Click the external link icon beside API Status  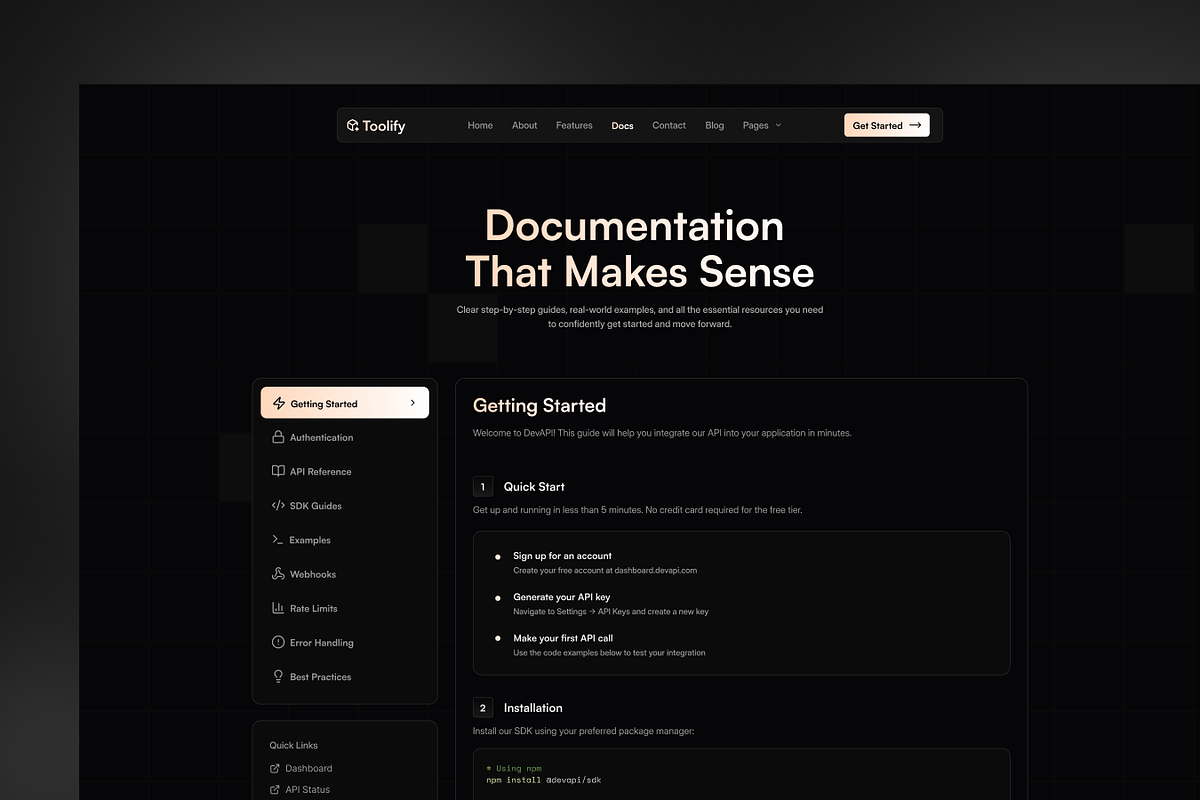(275, 790)
